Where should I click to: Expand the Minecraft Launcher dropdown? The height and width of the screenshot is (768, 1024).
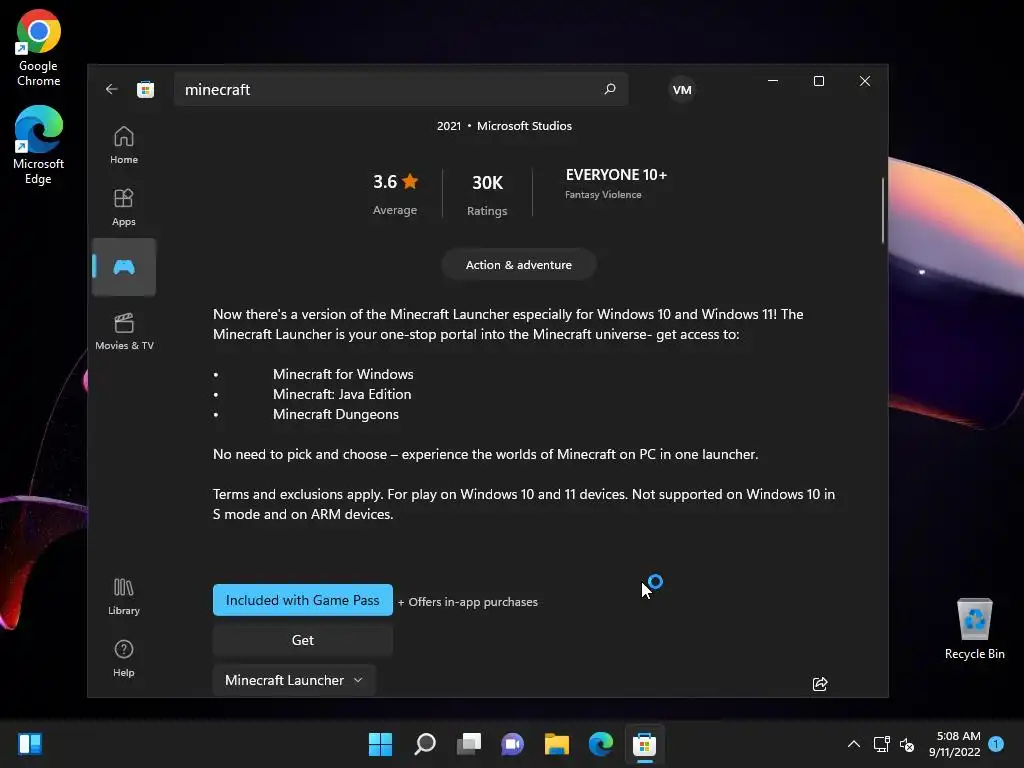point(294,680)
